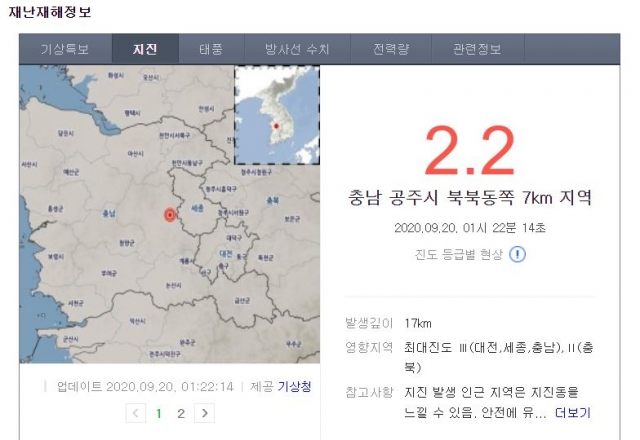The height and width of the screenshot is (440, 640).
Task: Click the red epicenter marker on map
Action: [170, 214]
